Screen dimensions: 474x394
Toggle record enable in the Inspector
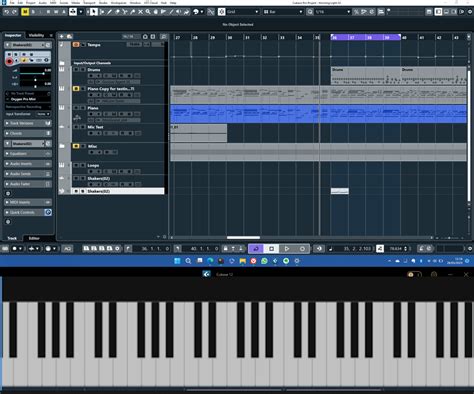point(9,61)
